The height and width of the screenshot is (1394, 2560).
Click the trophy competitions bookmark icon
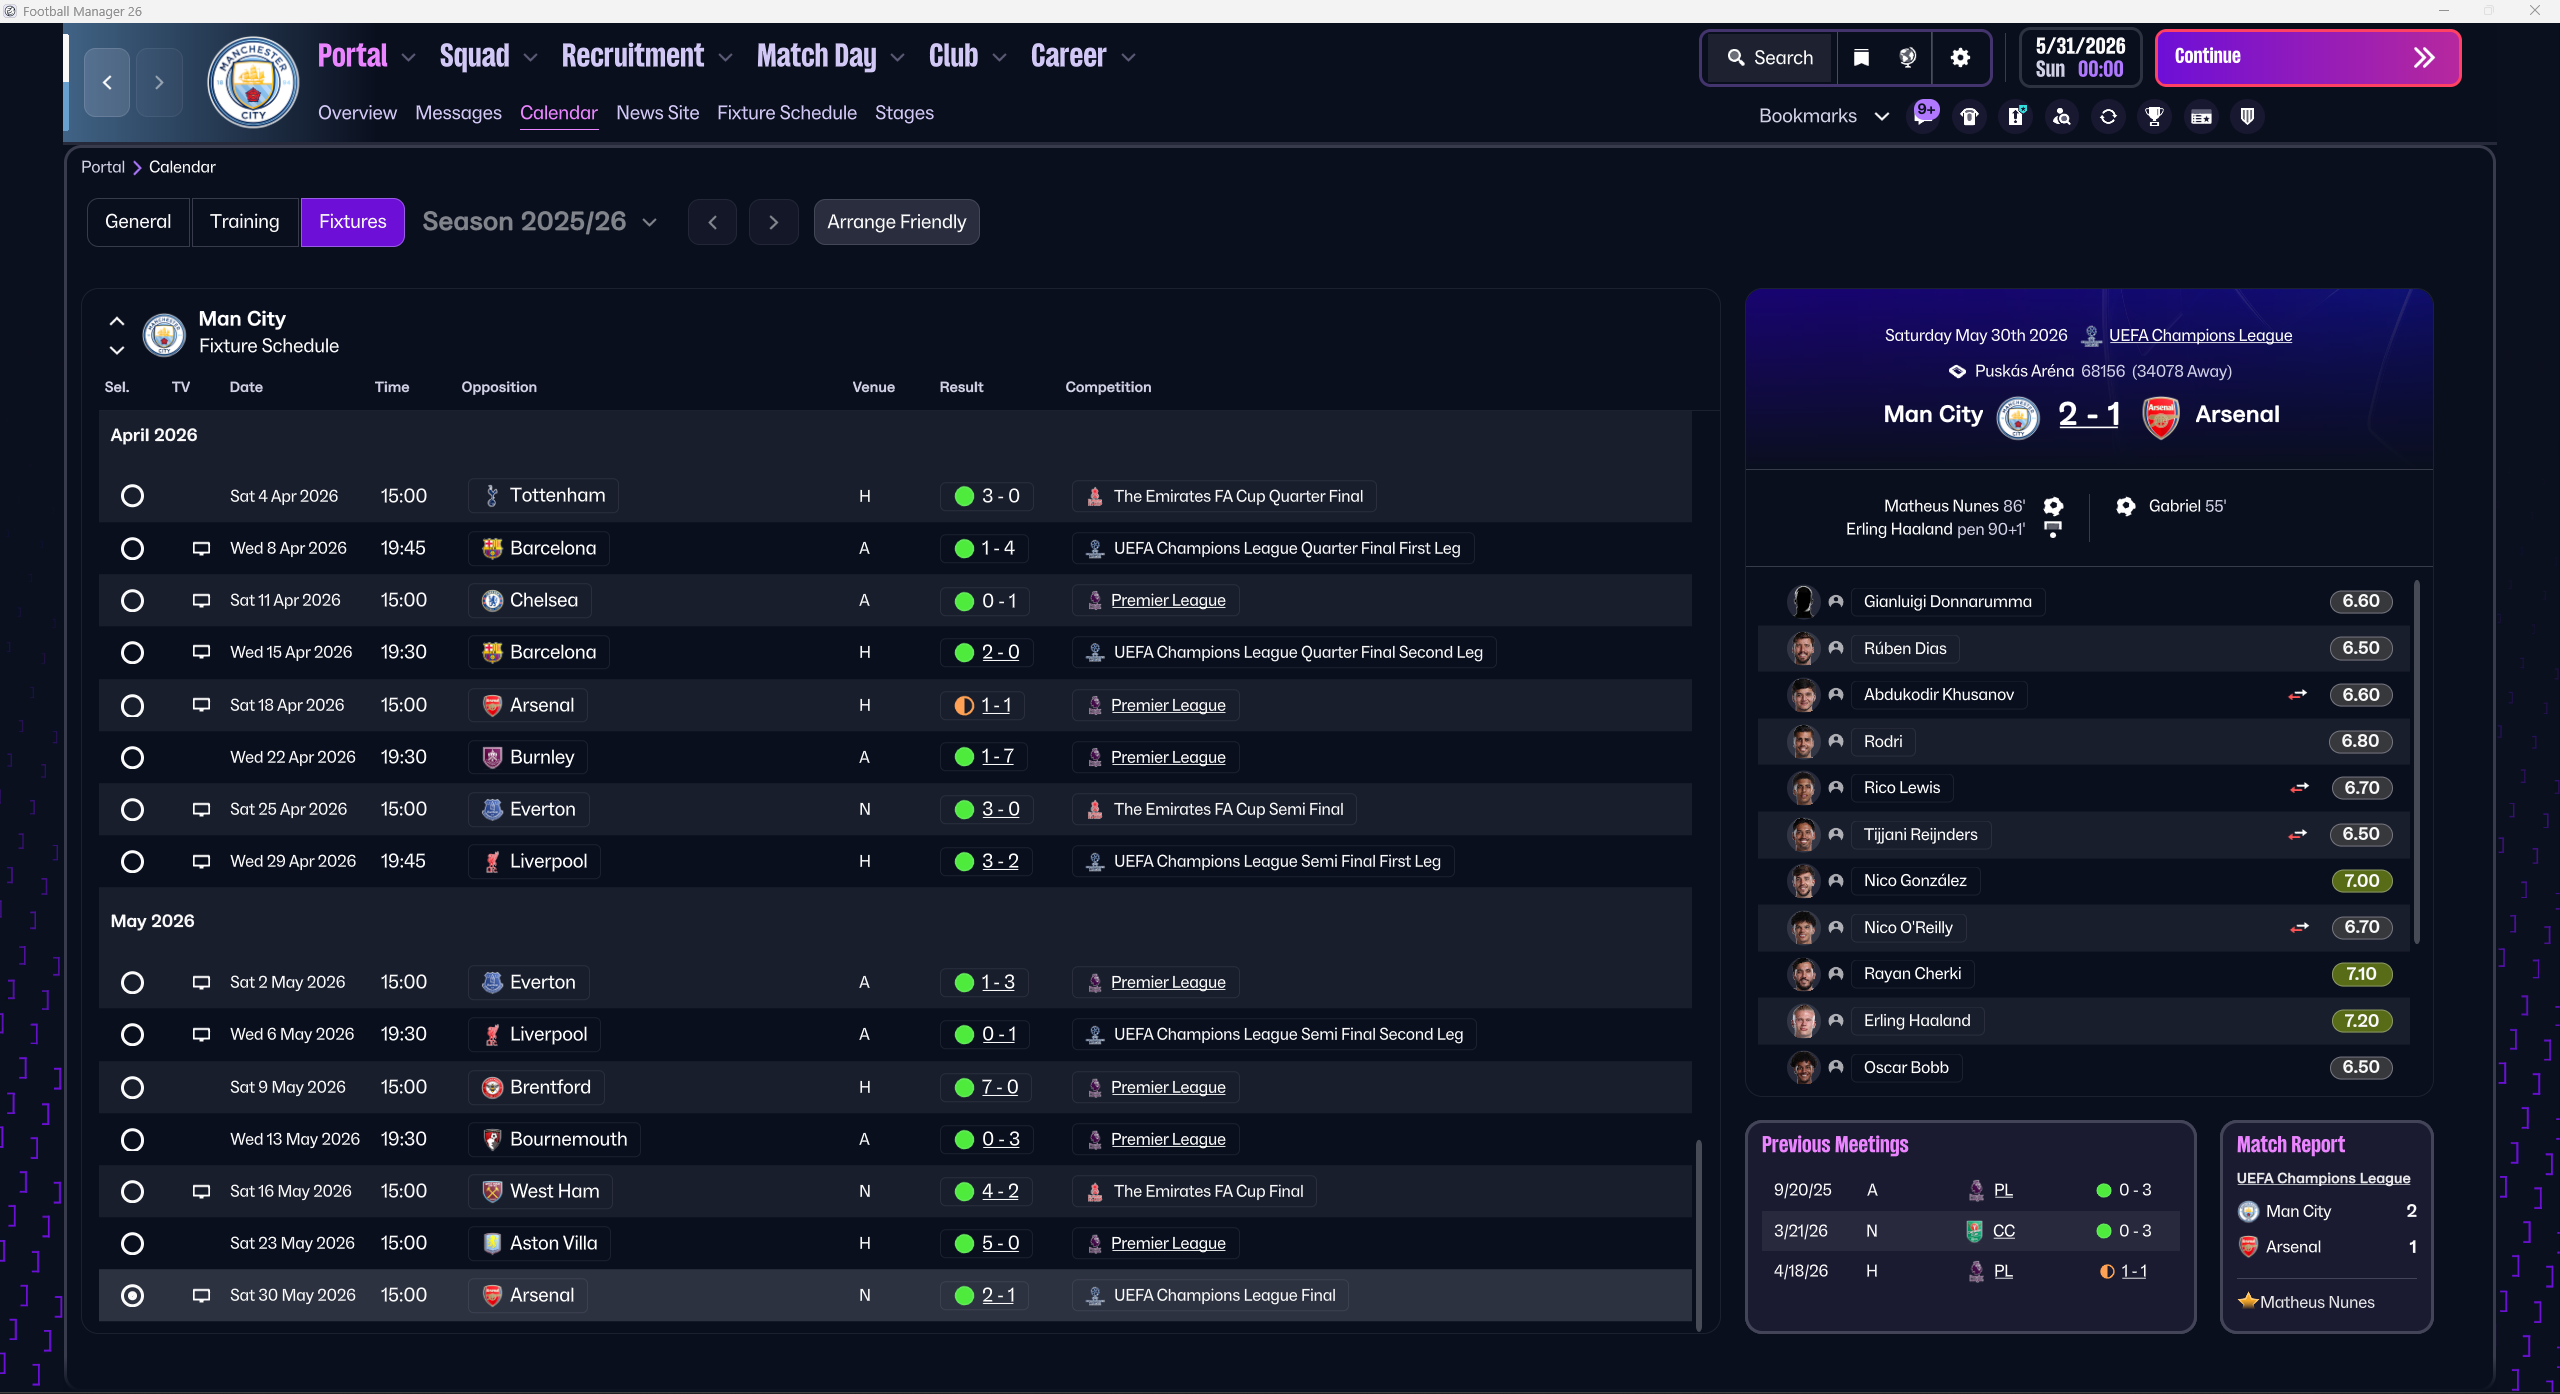(2154, 117)
